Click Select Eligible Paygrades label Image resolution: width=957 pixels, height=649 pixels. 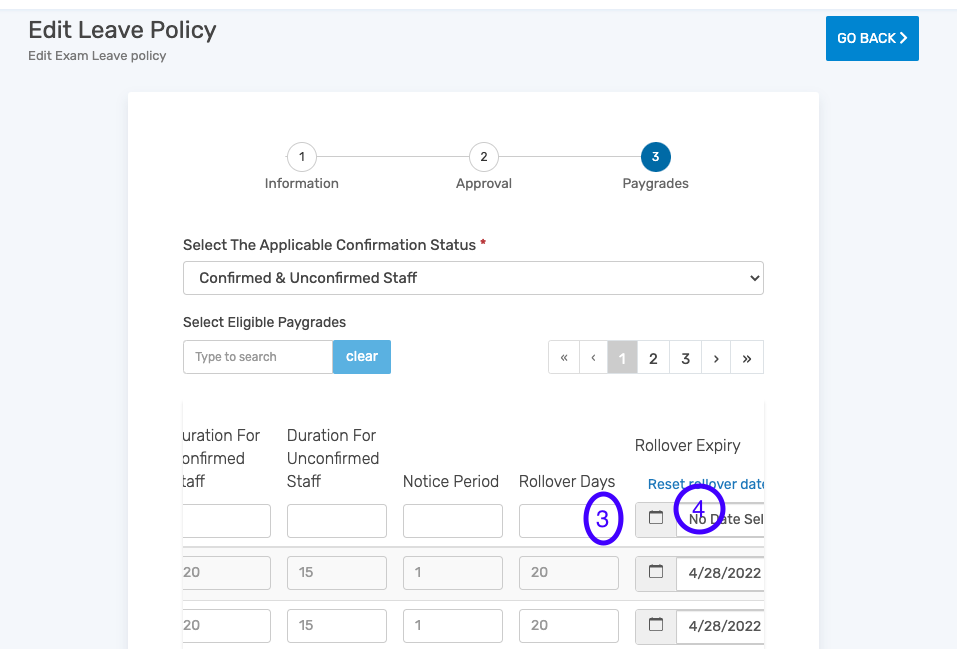pos(264,322)
